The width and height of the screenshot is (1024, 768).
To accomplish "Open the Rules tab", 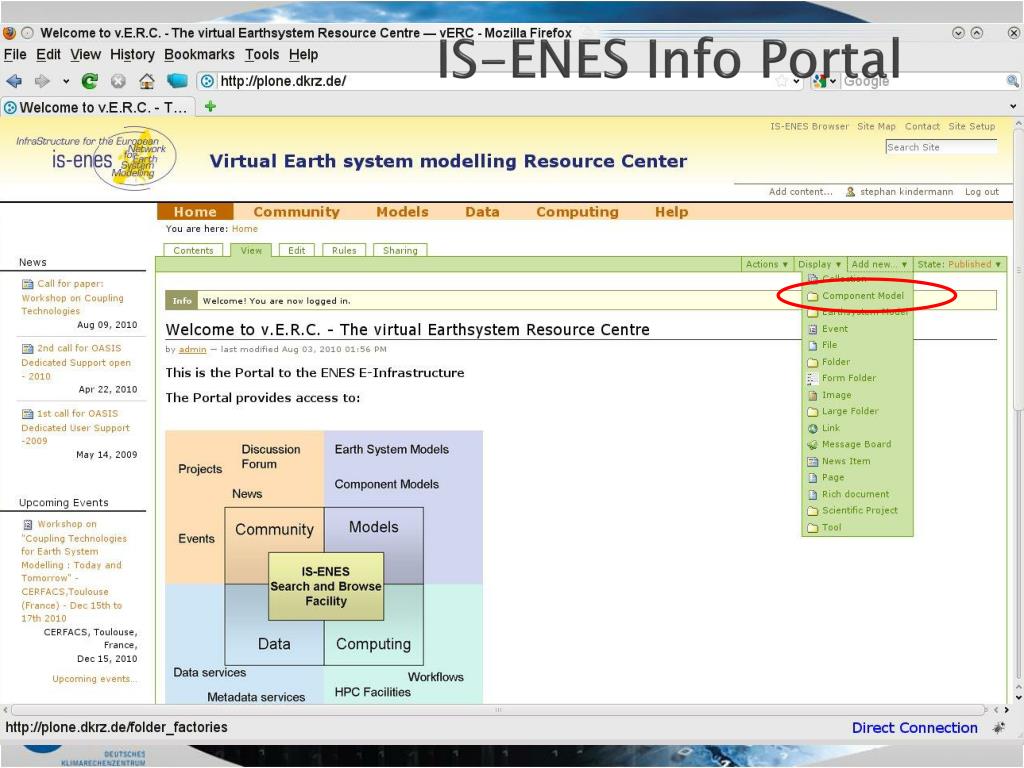I will tap(344, 251).
